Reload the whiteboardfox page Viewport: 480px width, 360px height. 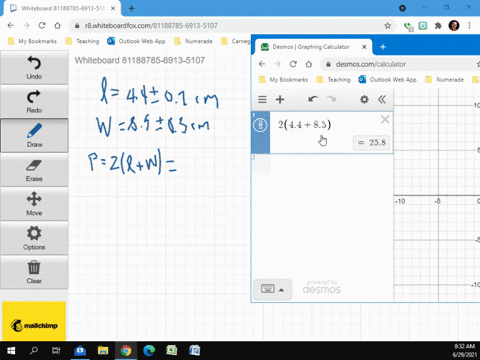(42, 26)
